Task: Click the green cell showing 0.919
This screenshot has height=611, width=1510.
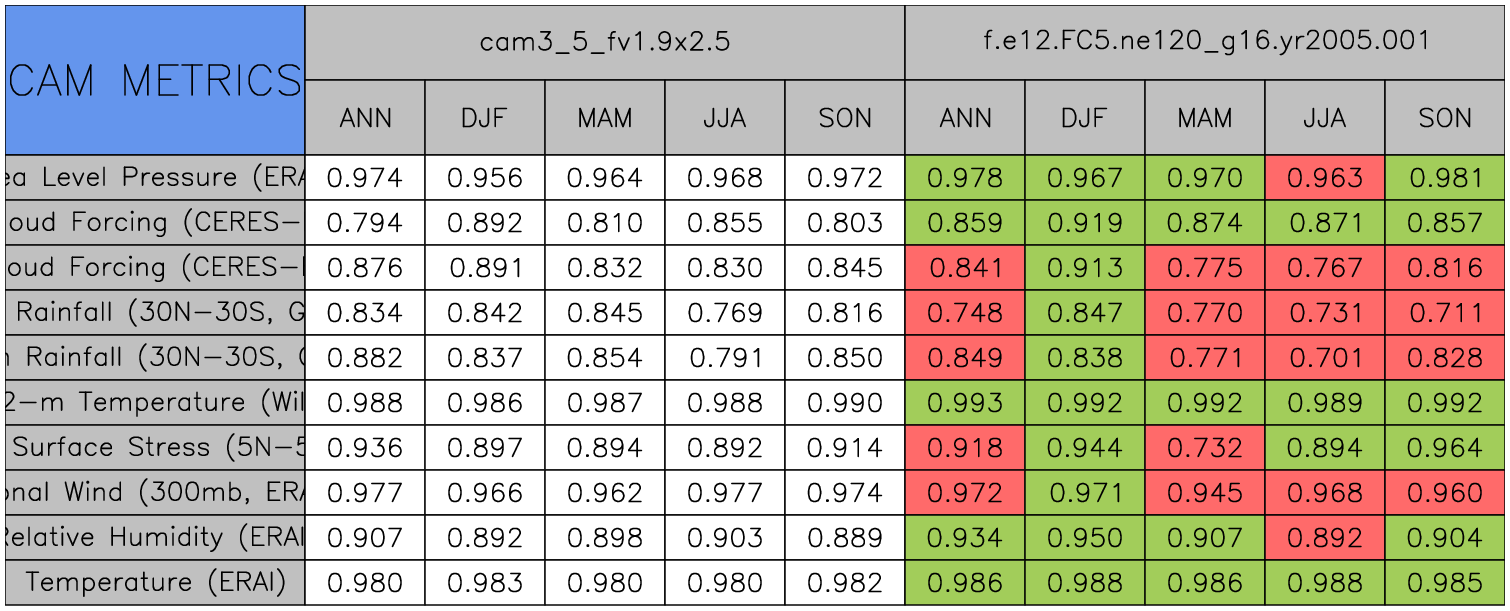Action: click(1085, 223)
